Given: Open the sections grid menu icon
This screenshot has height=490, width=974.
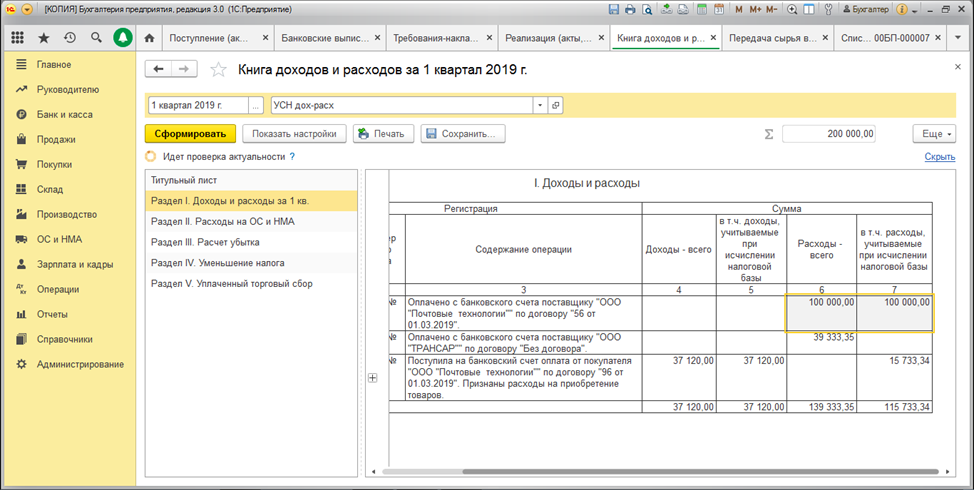Looking at the screenshot, I should tap(17, 38).
